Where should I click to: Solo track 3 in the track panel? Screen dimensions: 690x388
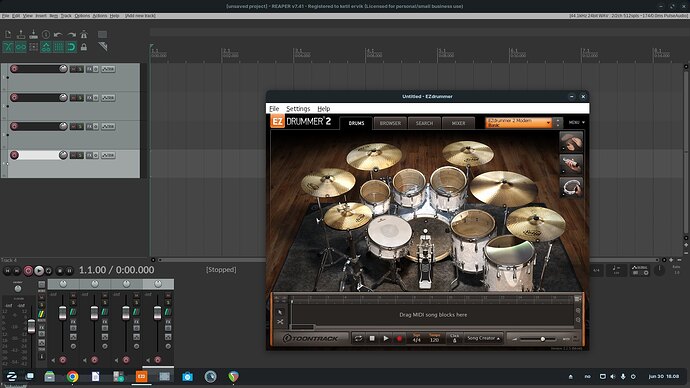pyautogui.click(x=80, y=126)
